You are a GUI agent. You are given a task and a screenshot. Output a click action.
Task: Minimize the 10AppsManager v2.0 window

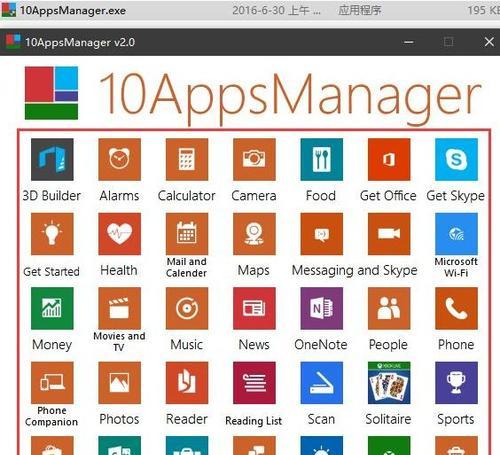pos(409,42)
